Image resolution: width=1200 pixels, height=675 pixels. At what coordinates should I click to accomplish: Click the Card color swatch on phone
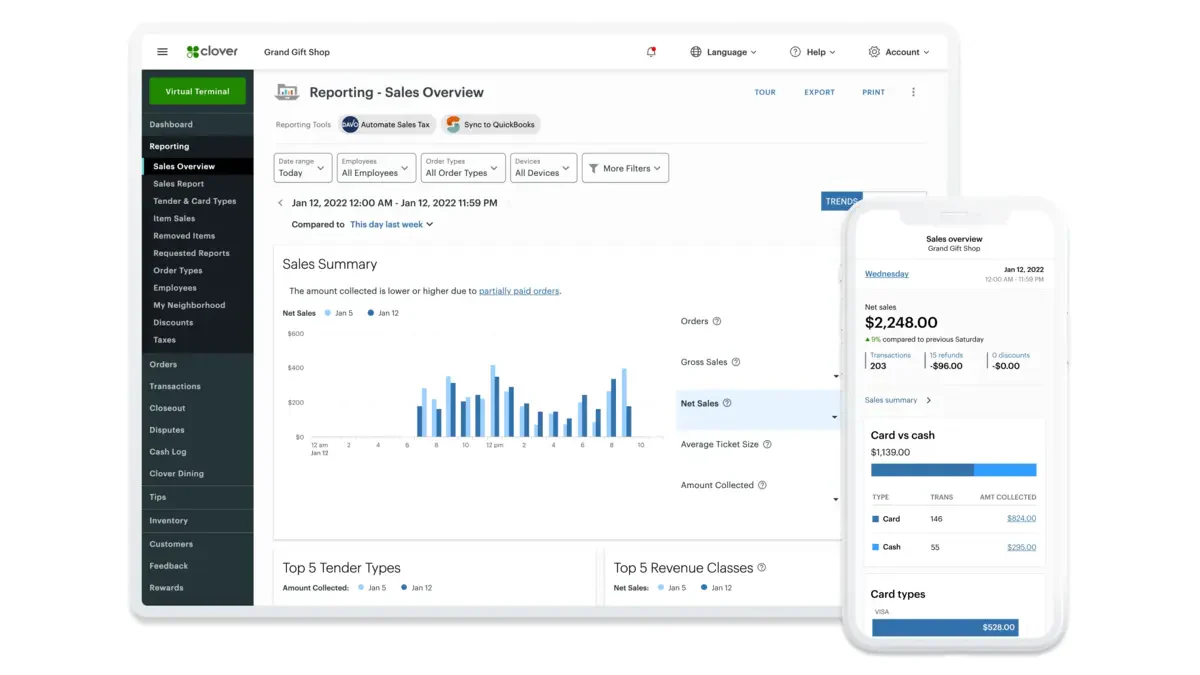point(875,519)
